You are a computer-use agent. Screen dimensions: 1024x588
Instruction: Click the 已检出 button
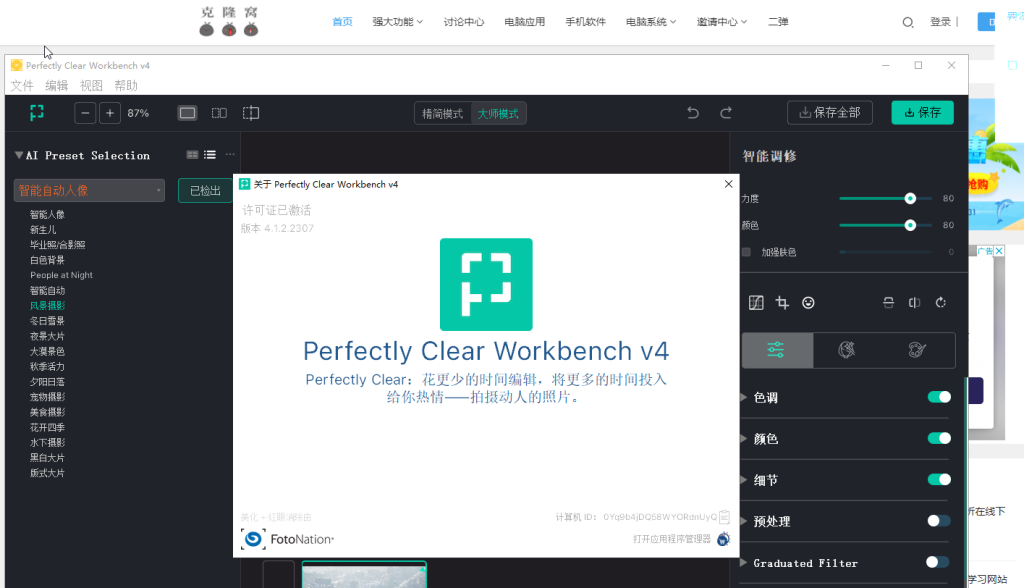(x=205, y=190)
